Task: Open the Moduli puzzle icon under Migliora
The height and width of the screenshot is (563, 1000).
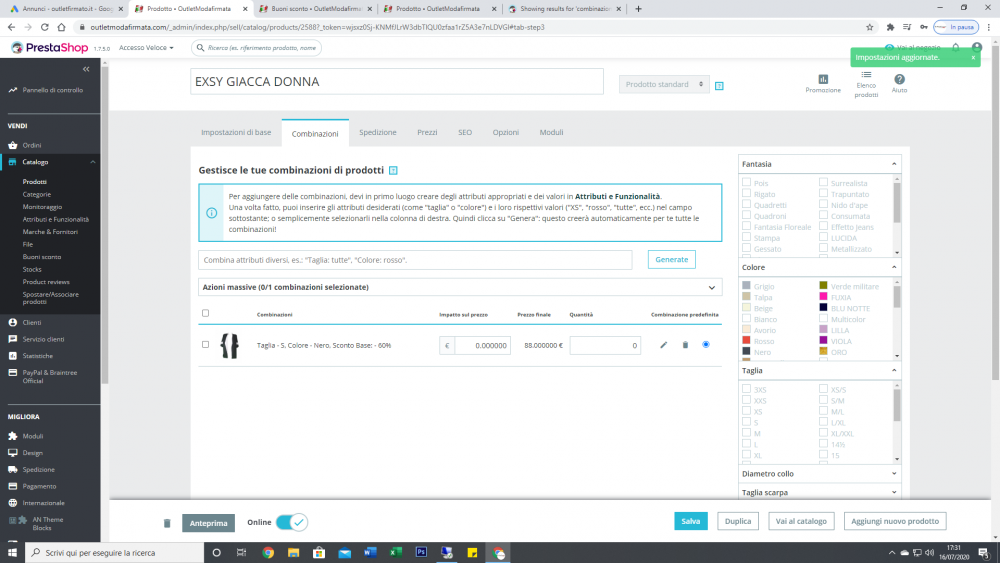Action: point(13,436)
